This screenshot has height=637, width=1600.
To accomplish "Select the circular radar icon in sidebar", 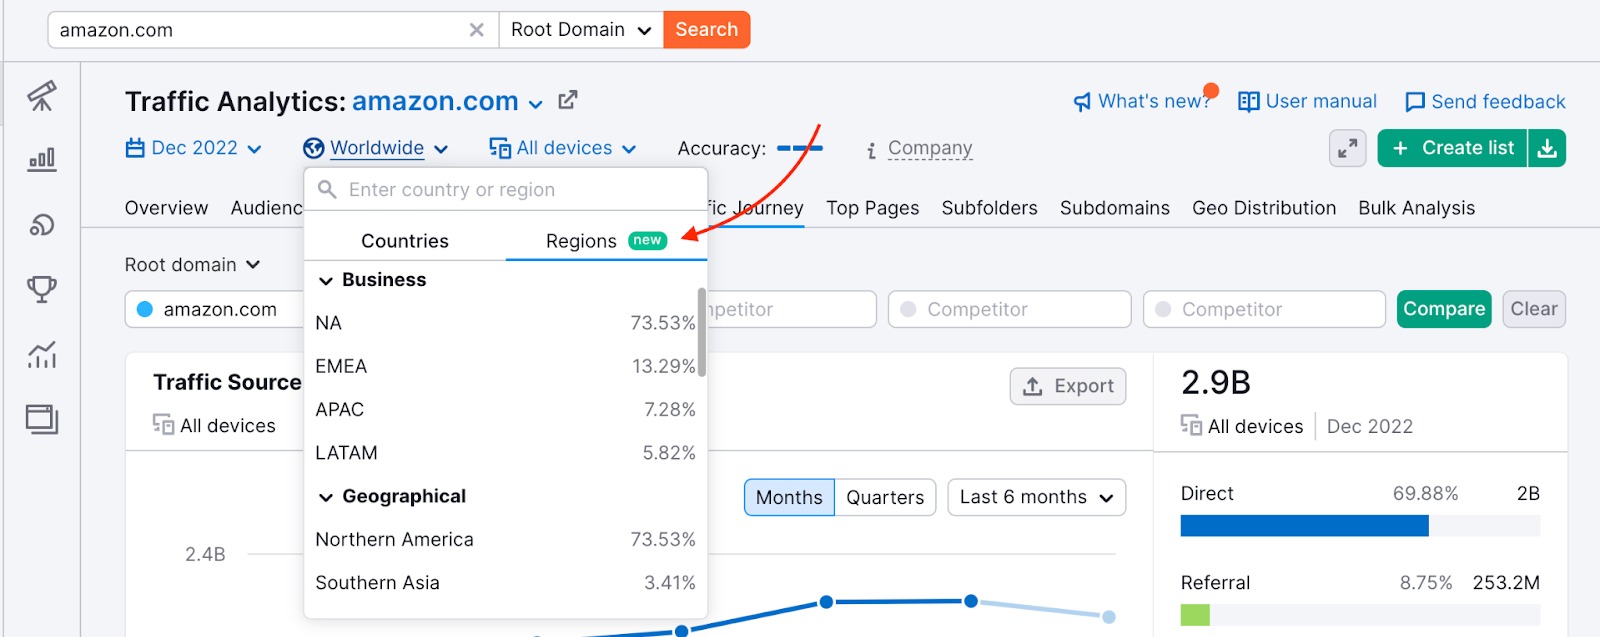I will pyautogui.click(x=42, y=224).
